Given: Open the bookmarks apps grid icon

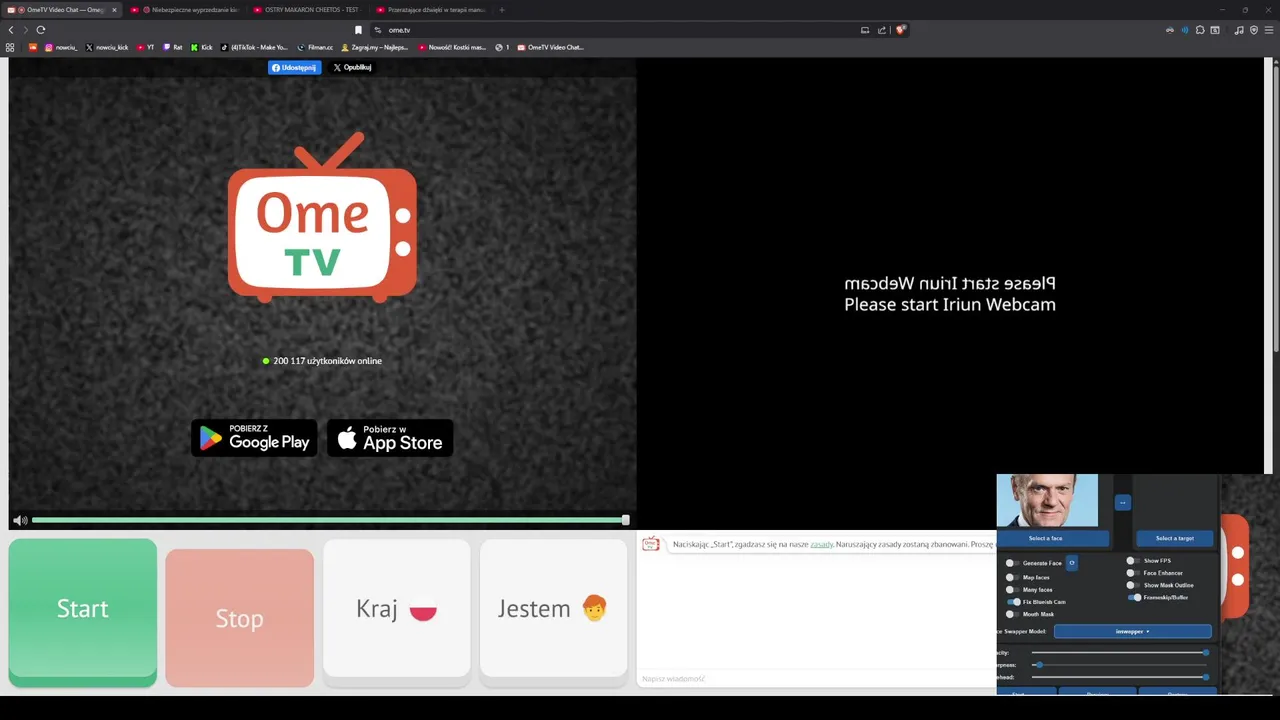Looking at the screenshot, I should tap(10, 47).
